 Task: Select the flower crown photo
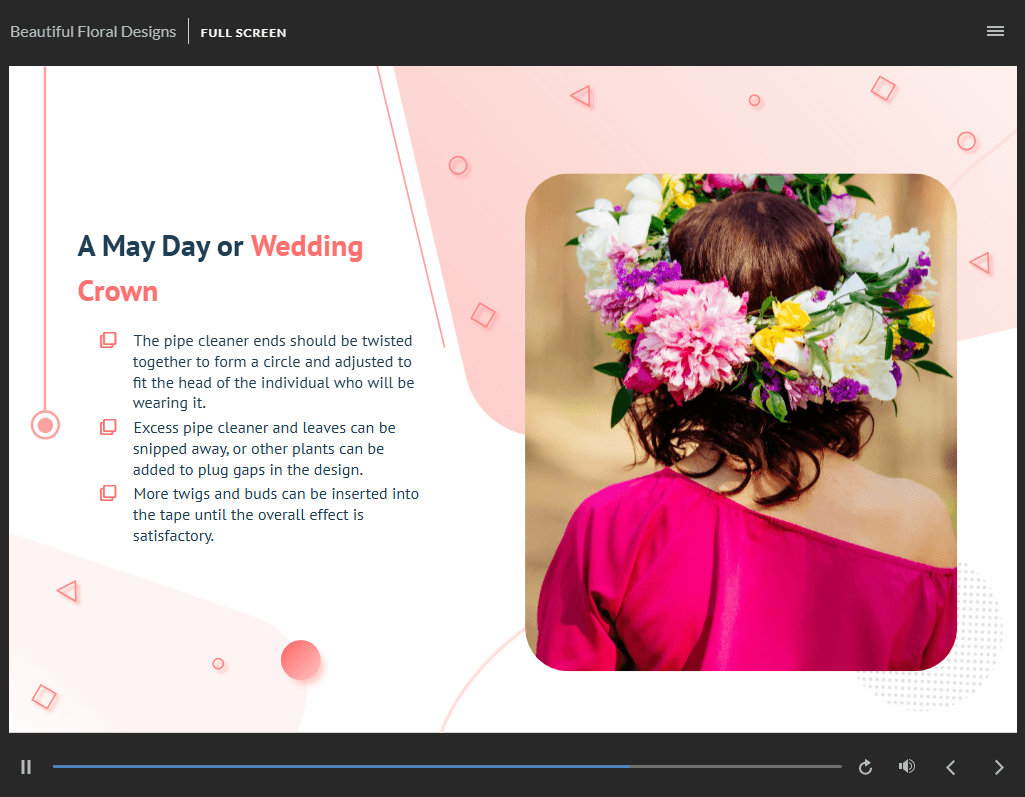(x=740, y=422)
